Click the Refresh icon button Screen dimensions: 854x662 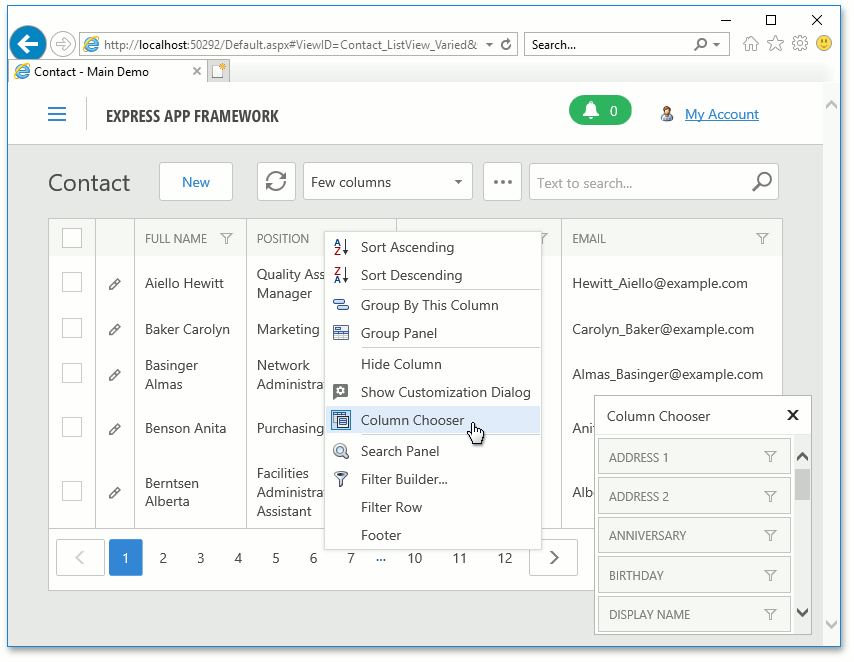point(276,181)
